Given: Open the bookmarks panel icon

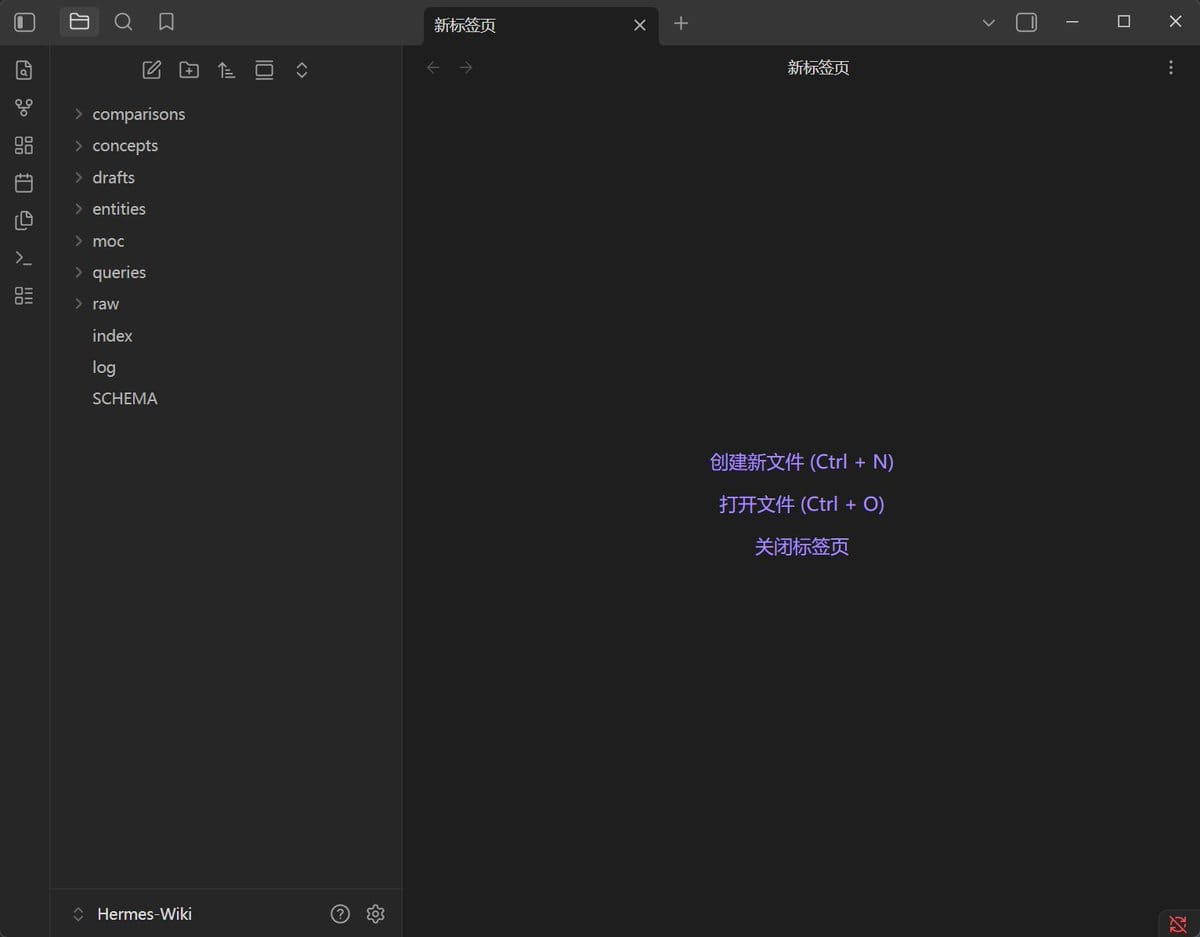Looking at the screenshot, I should click(x=167, y=22).
